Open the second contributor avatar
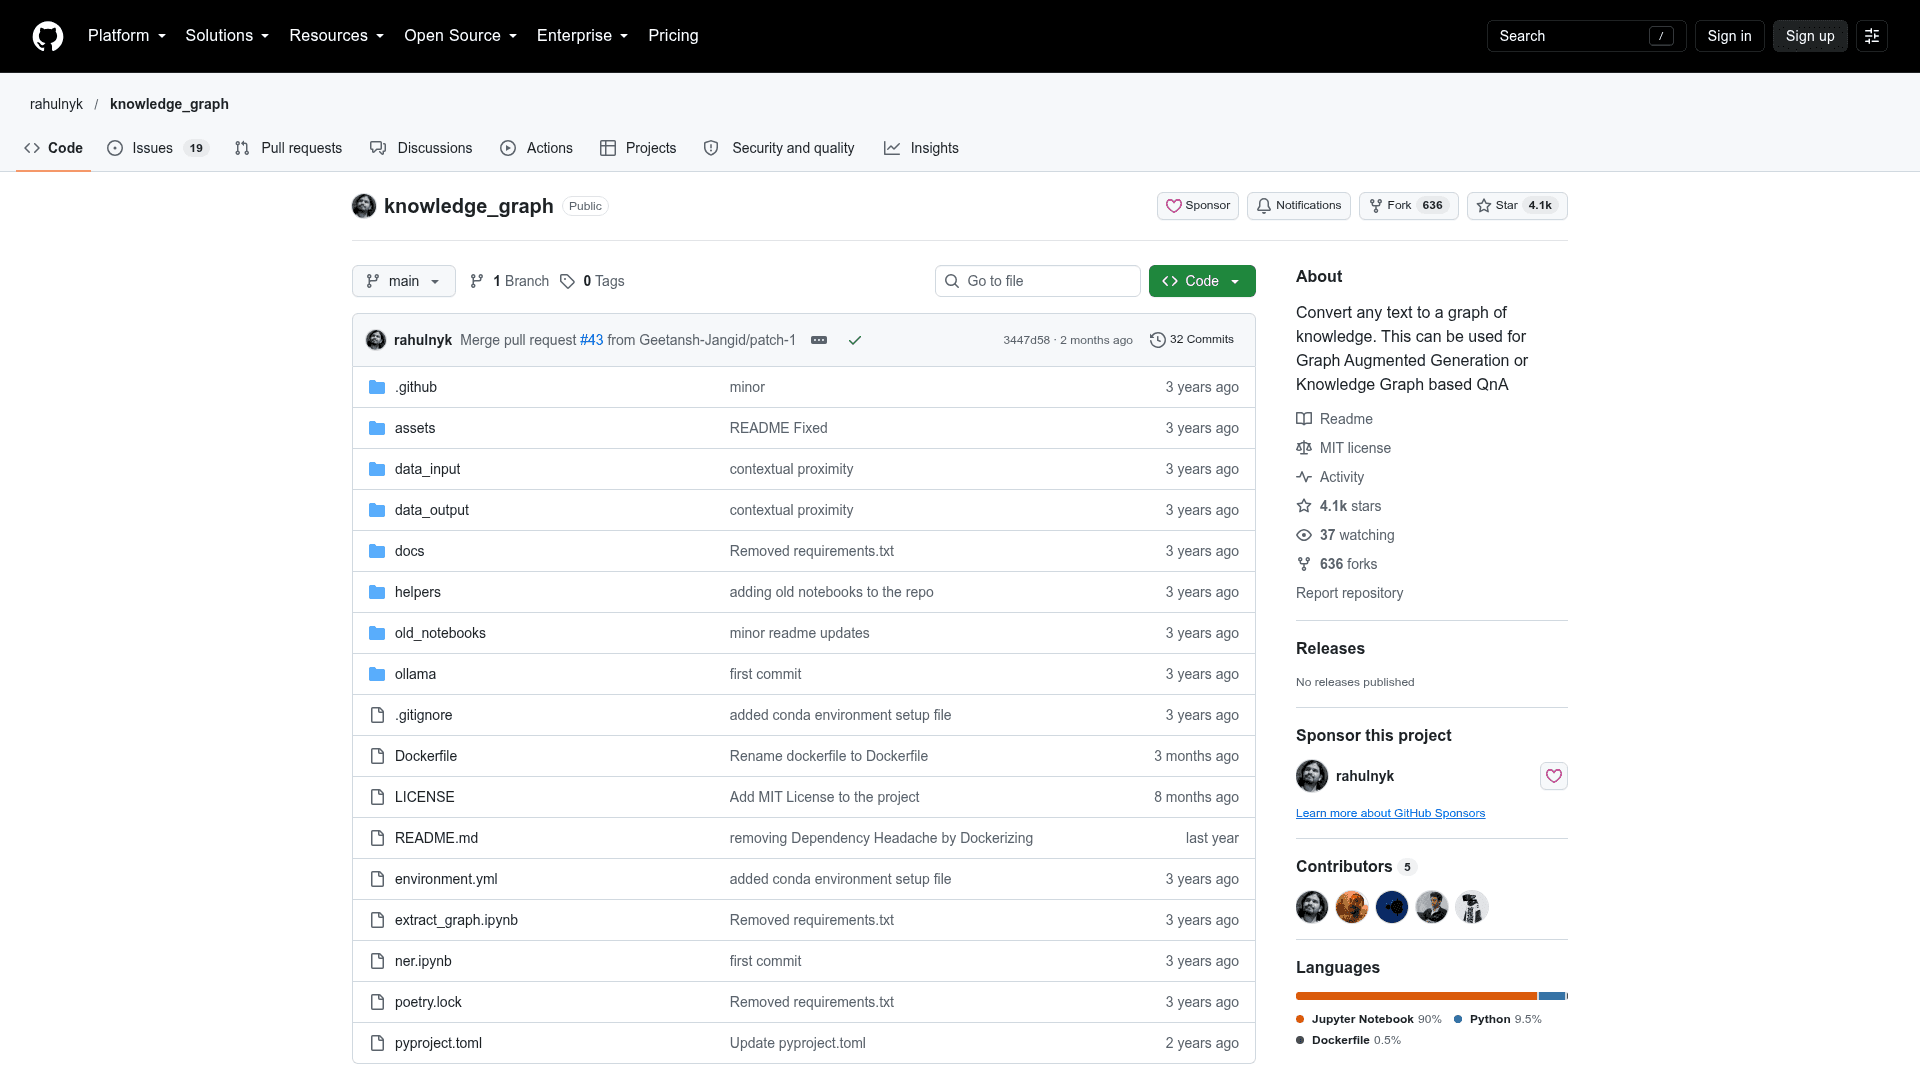This screenshot has width=1920, height=1080. click(1352, 907)
